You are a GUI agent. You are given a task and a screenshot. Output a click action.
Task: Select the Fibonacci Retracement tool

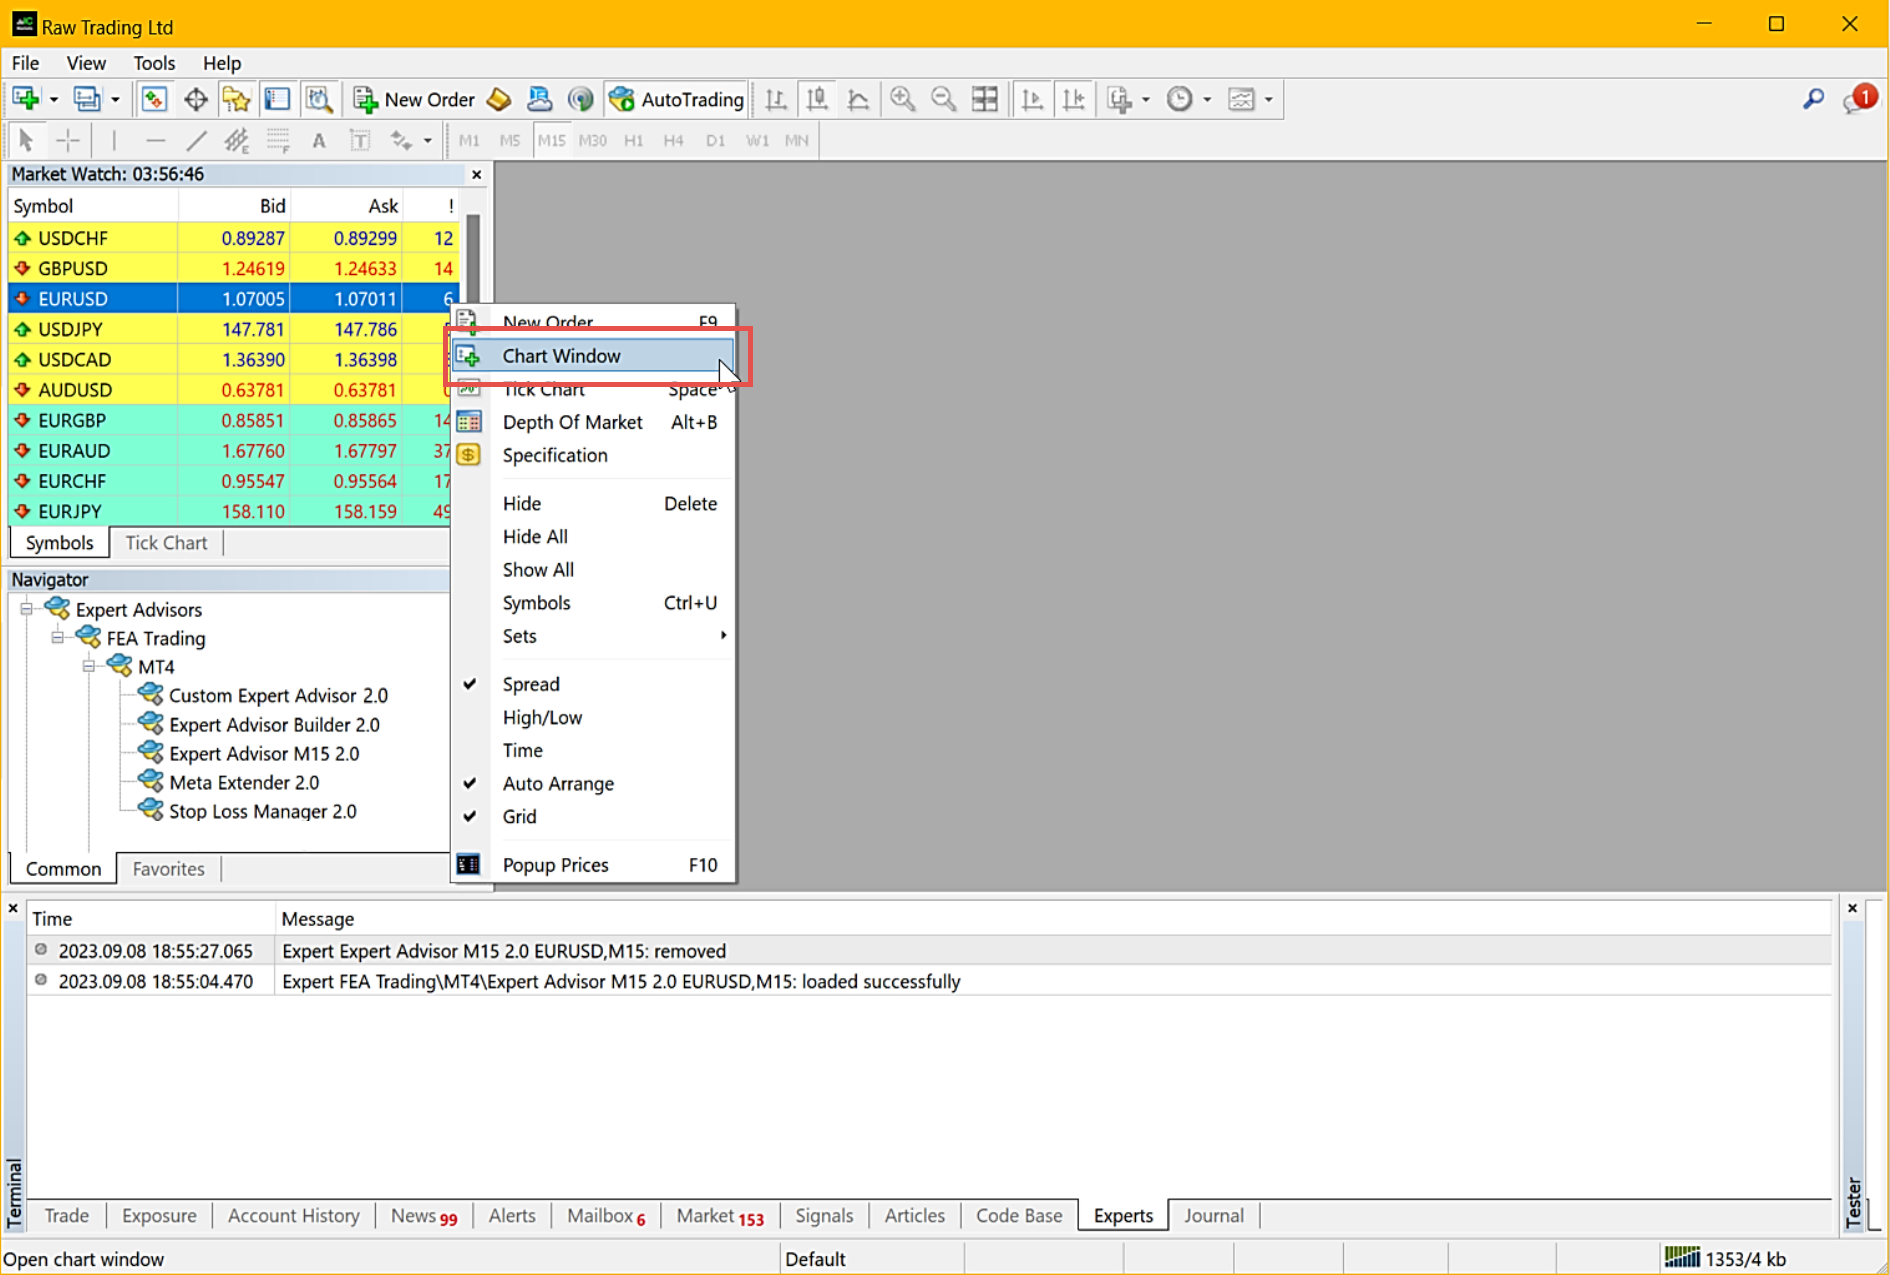[x=278, y=140]
